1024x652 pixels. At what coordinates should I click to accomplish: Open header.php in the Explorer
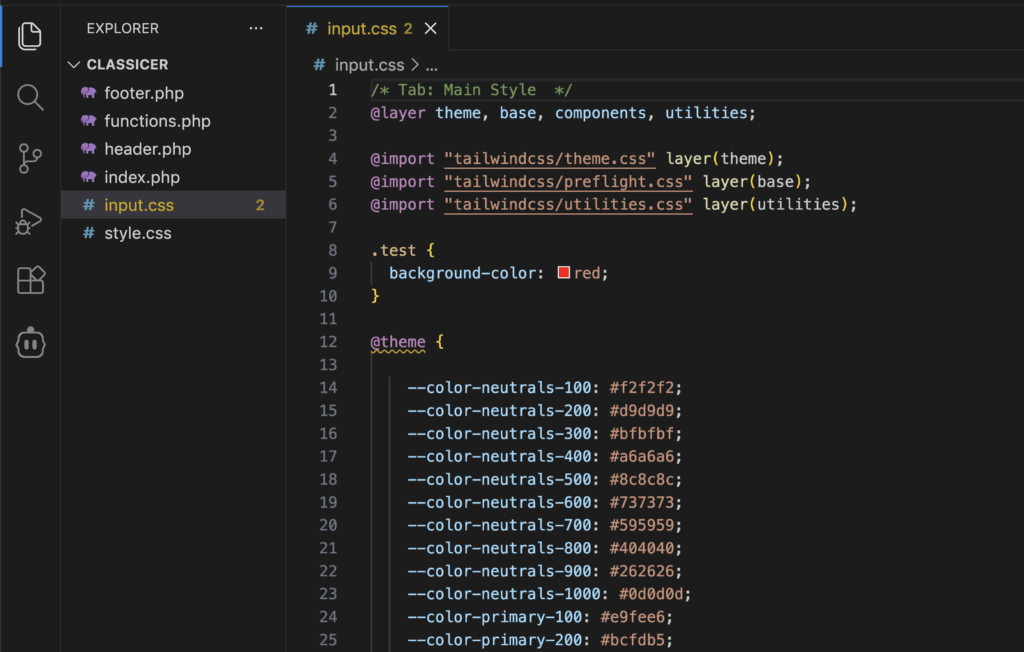click(x=147, y=149)
